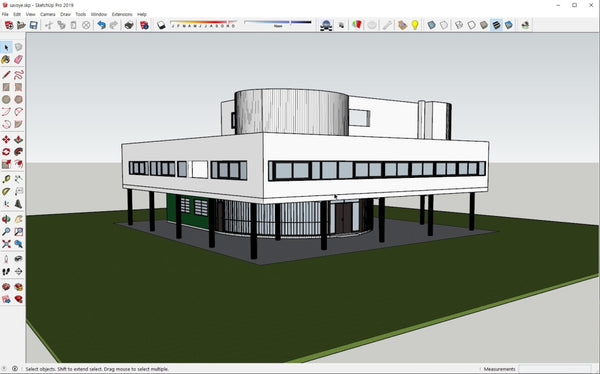The width and height of the screenshot is (600, 374).
Task: Switch to Monochrome face style
Action: [x=509, y=25]
